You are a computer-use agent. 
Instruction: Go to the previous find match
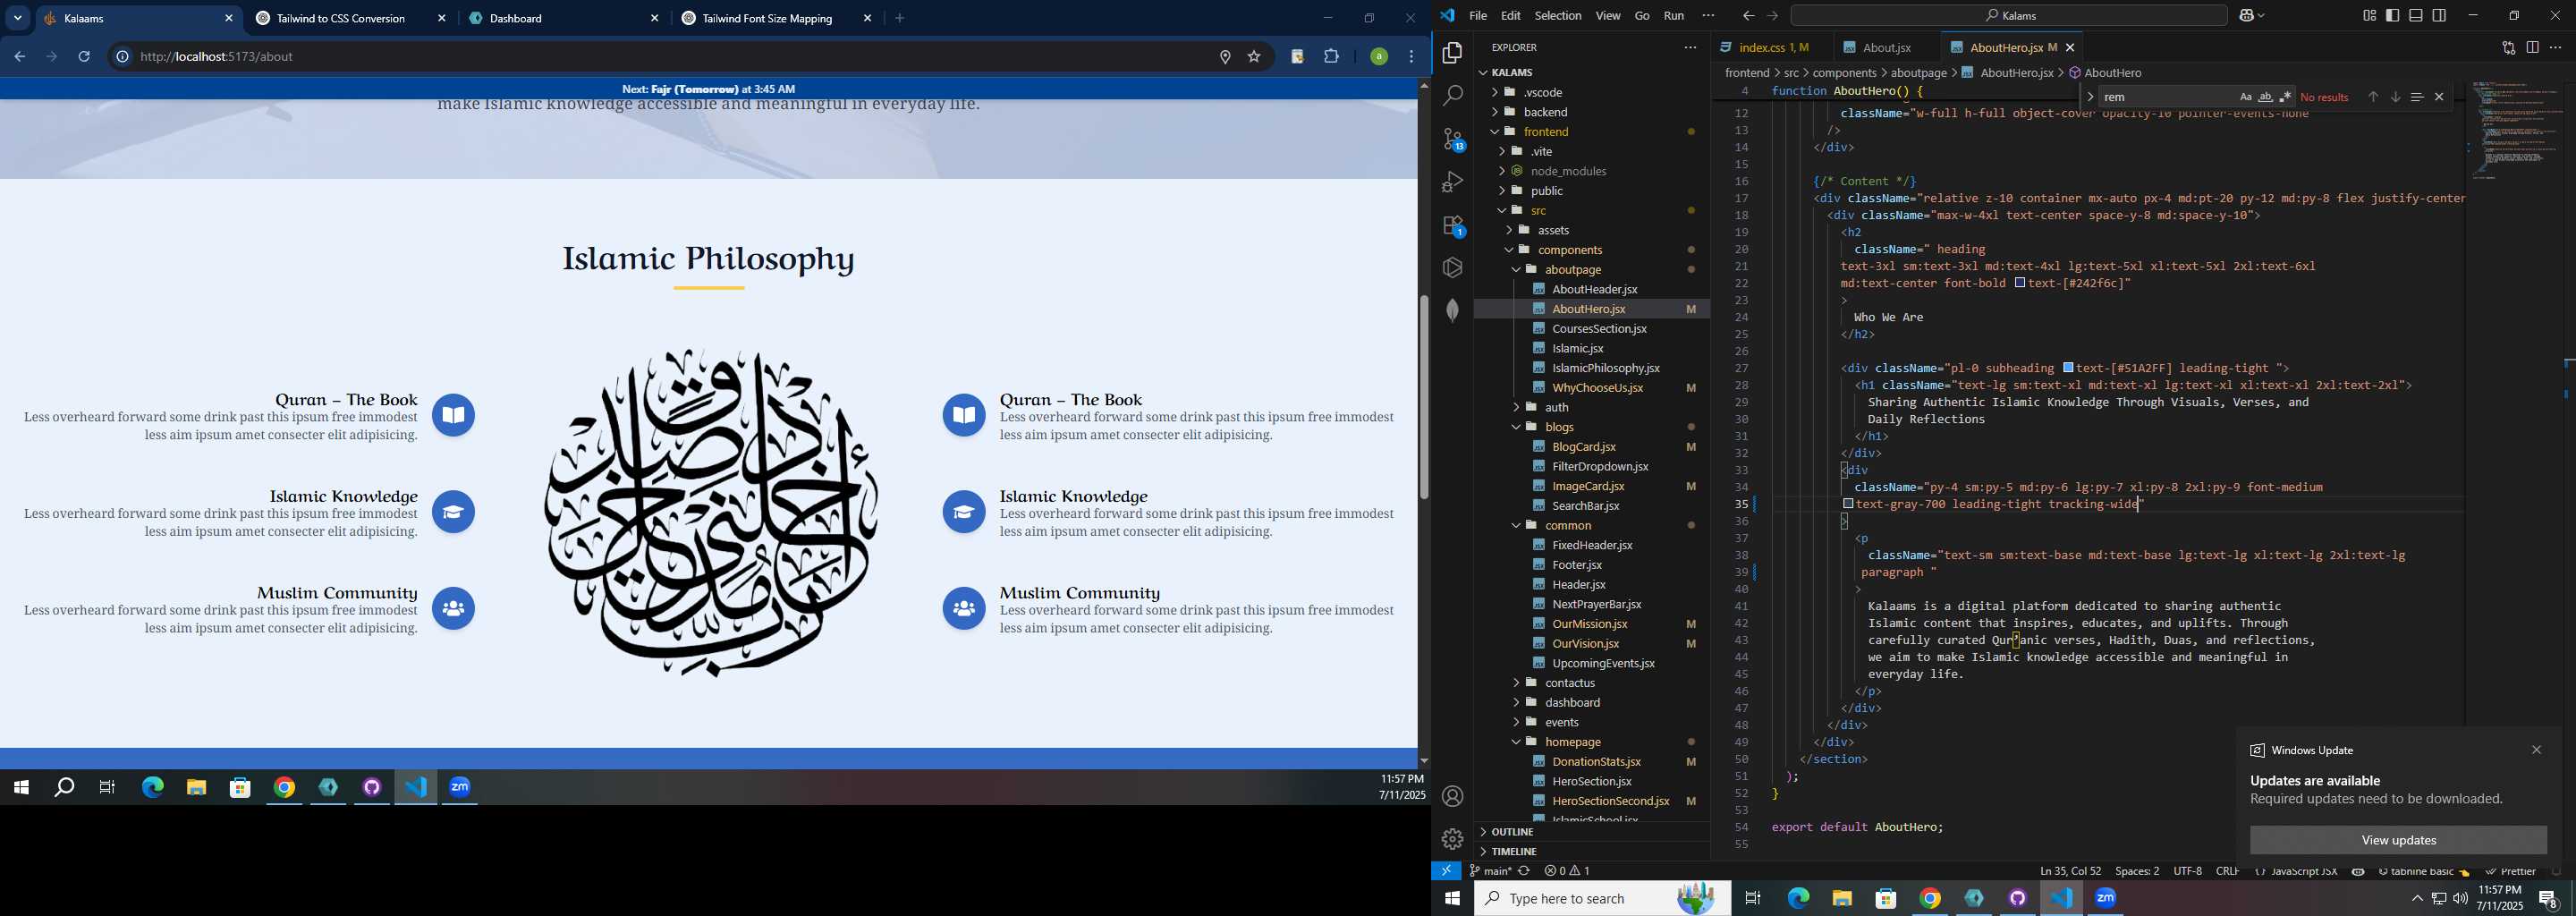(x=2372, y=97)
